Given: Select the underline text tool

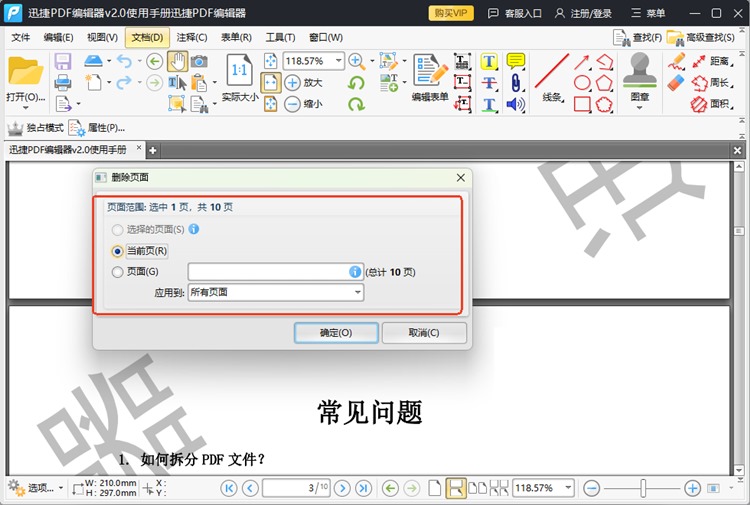Looking at the screenshot, I should coord(489,104).
